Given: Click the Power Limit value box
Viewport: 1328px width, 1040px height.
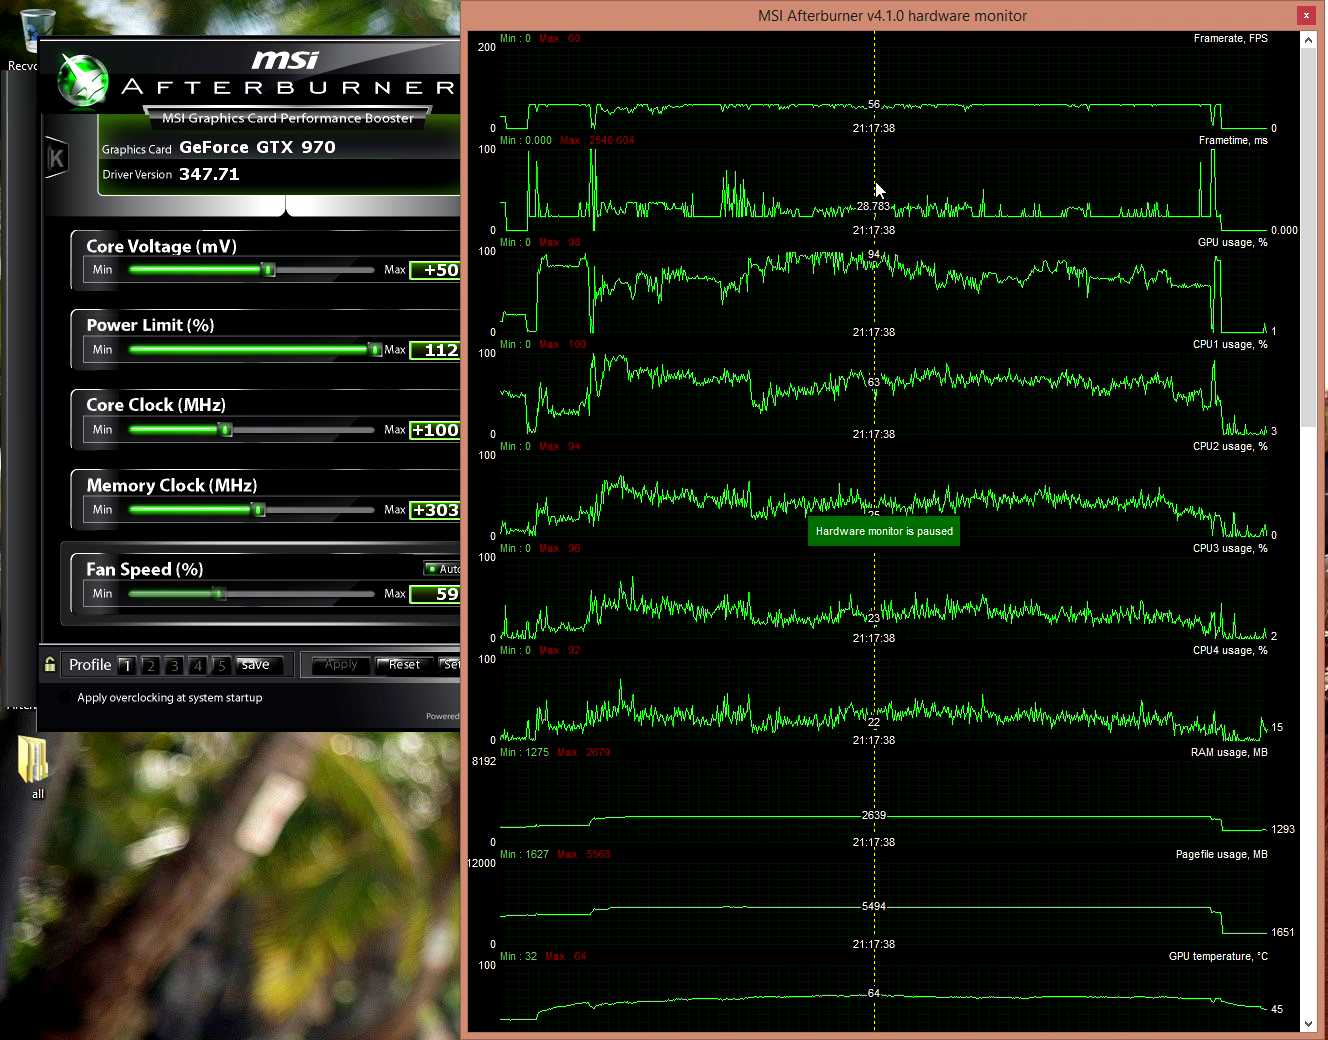Looking at the screenshot, I should tap(436, 350).
